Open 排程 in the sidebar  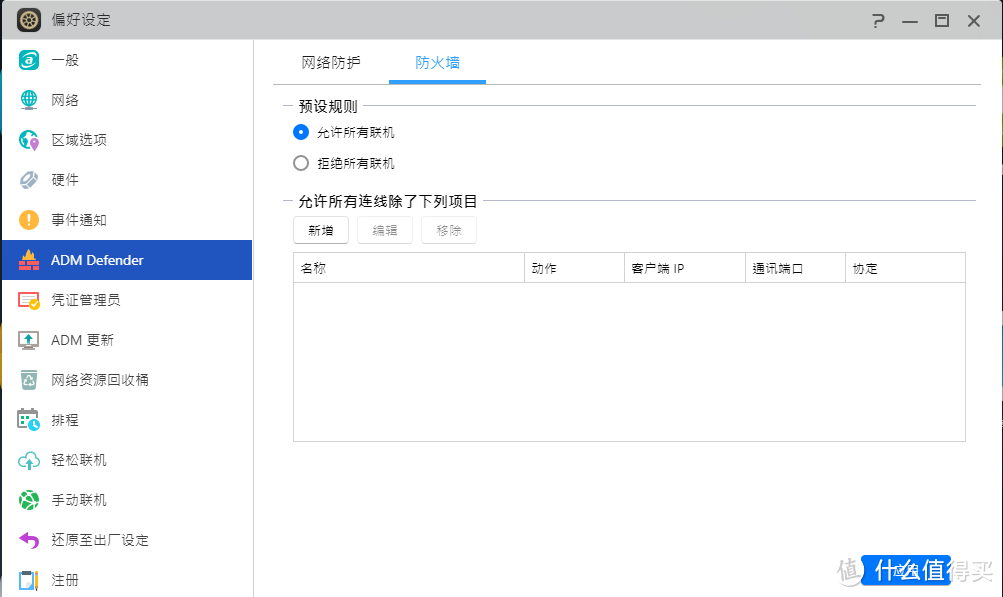[x=127, y=420]
